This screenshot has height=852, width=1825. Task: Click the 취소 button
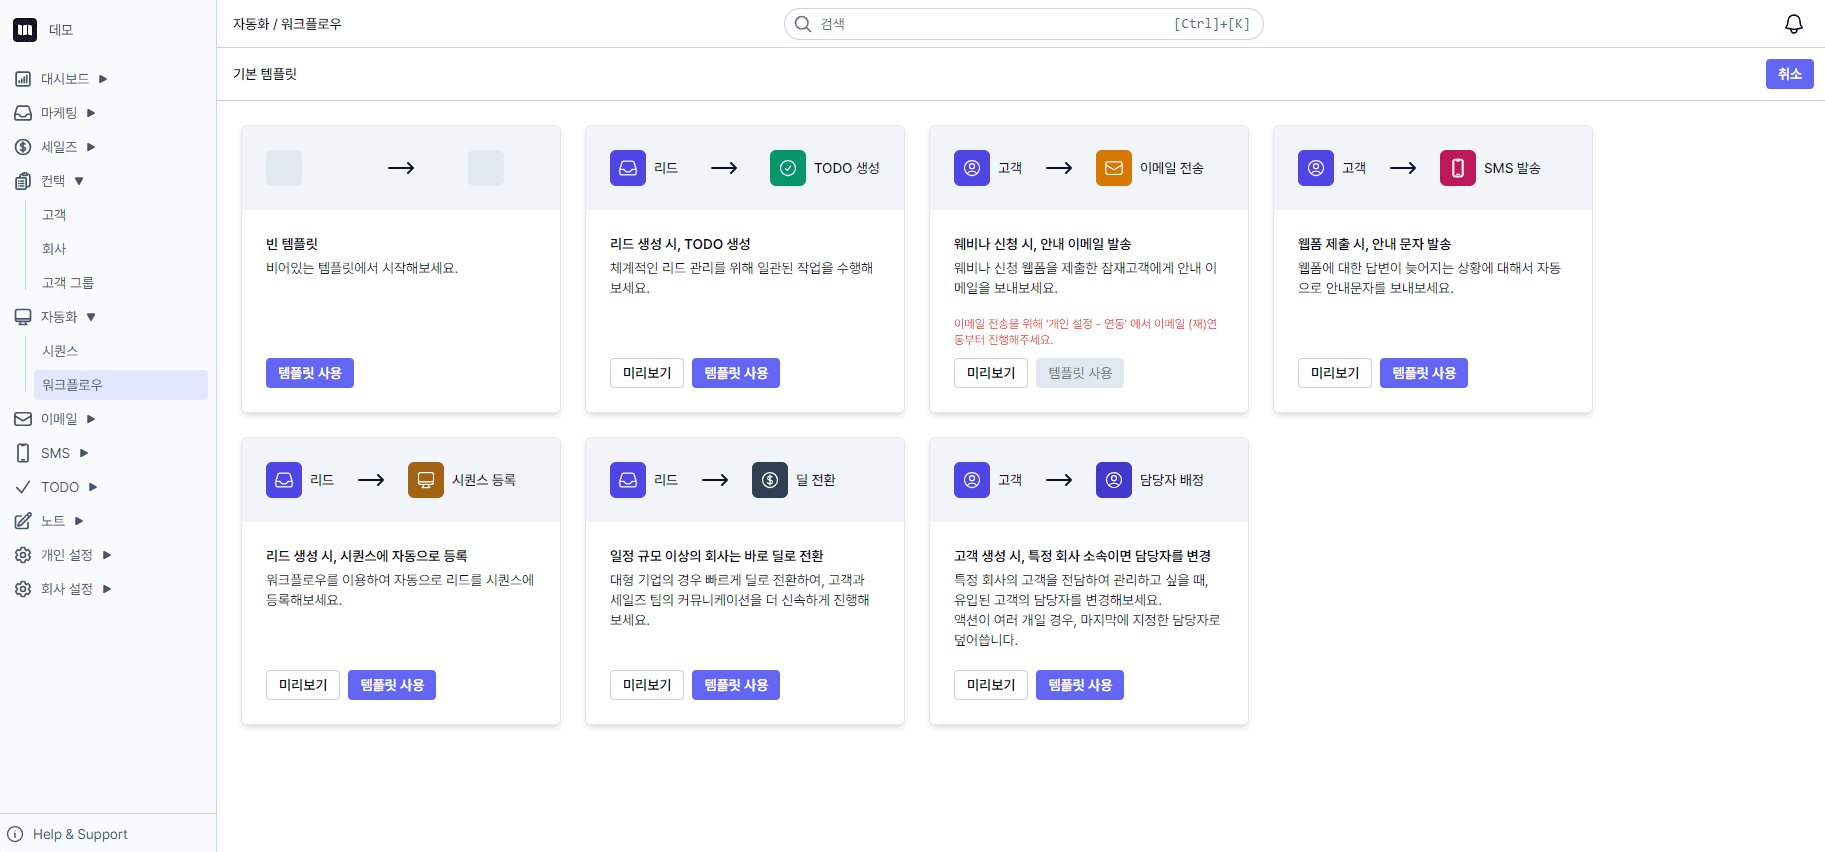[x=1789, y=74]
